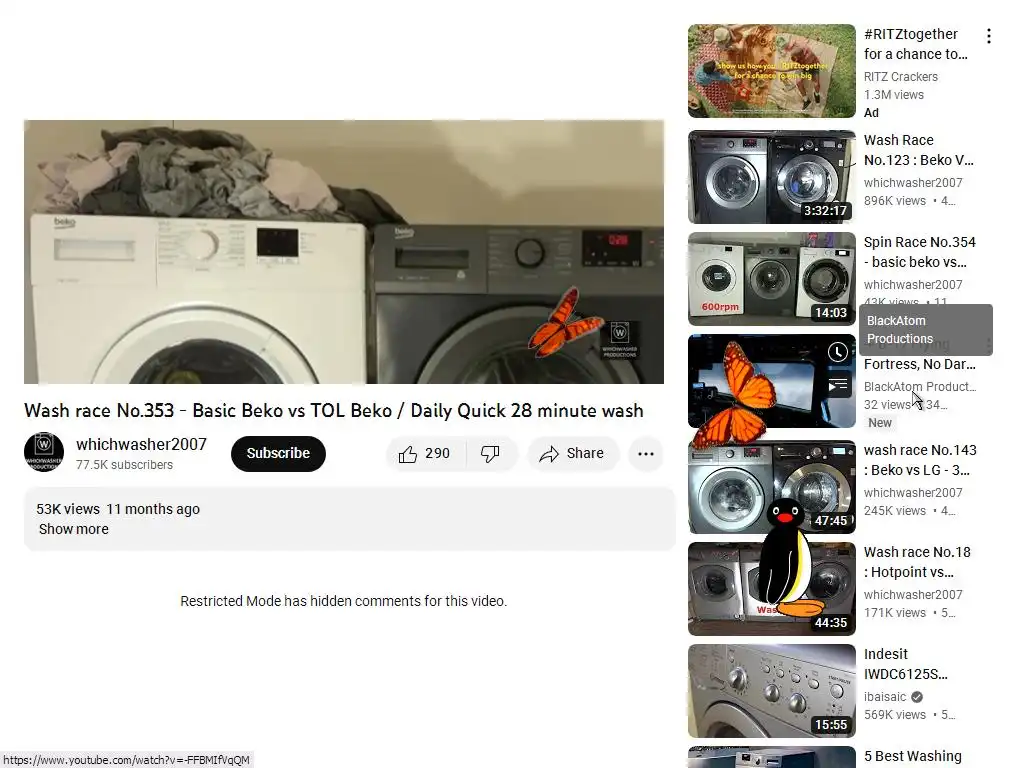Open the Indesit IWDC6125S title link
The width and height of the screenshot is (1024, 768).
pos(906,664)
